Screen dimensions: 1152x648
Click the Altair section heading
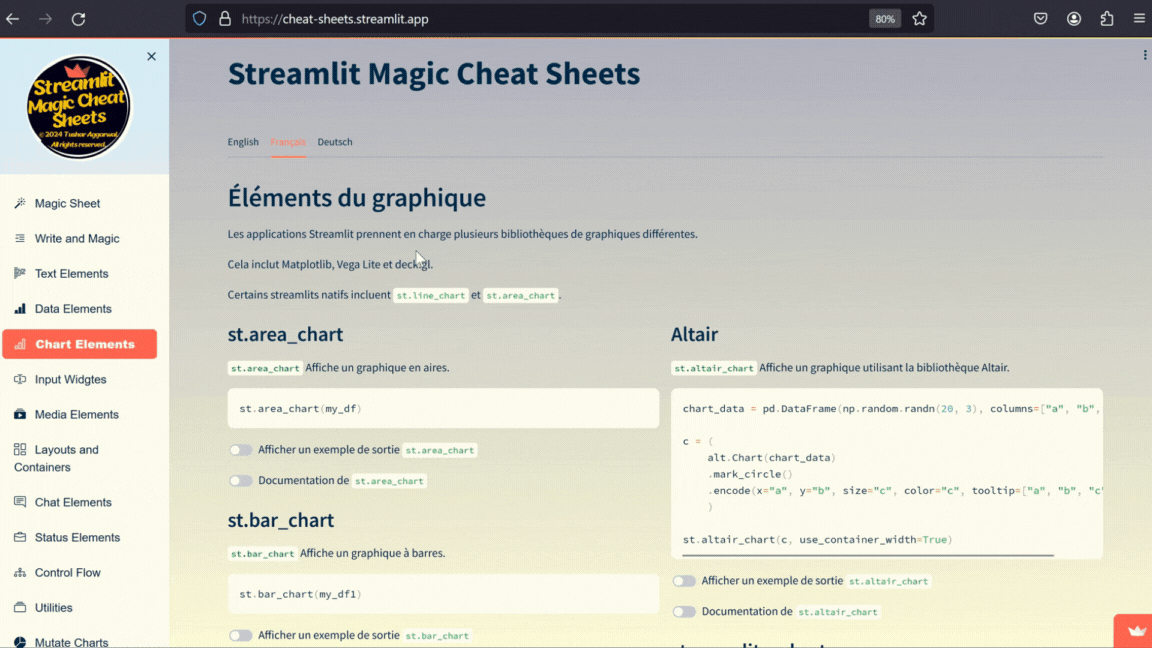(694, 334)
